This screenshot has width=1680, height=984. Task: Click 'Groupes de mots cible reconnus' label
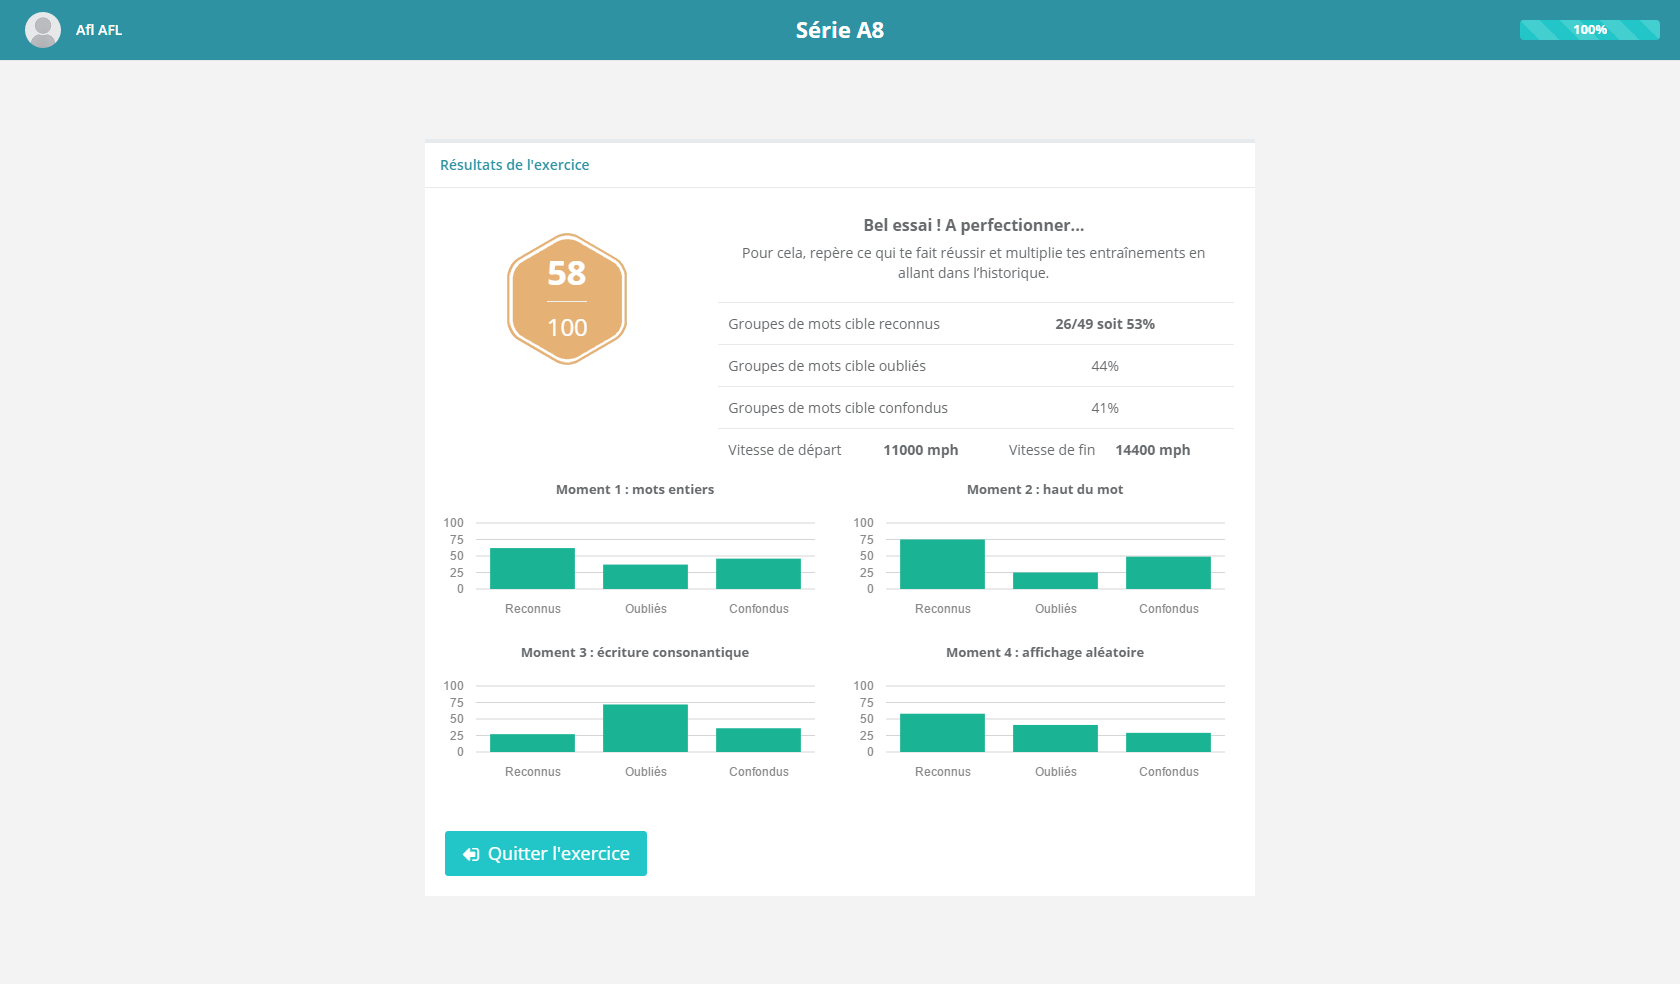coord(834,324)
